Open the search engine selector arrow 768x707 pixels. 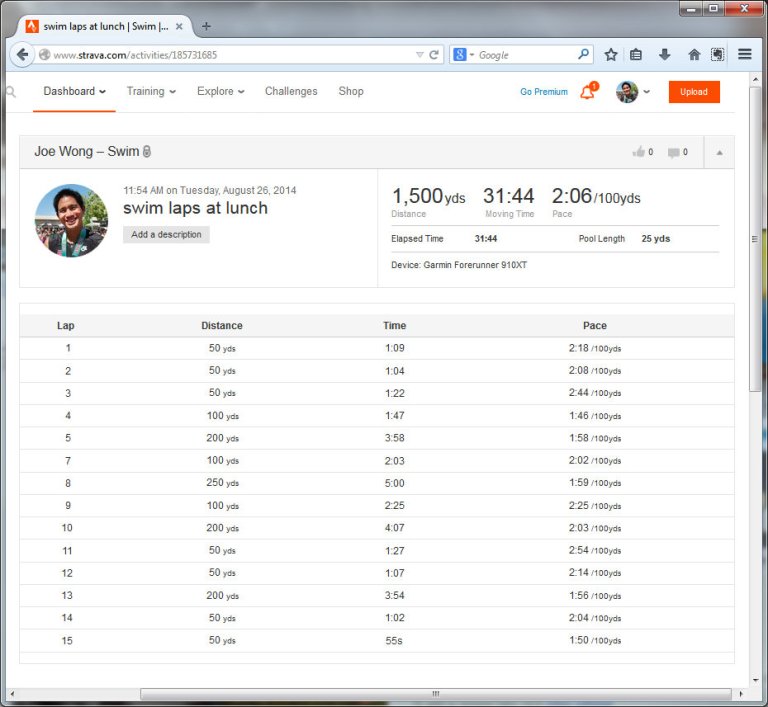point(472,55)
